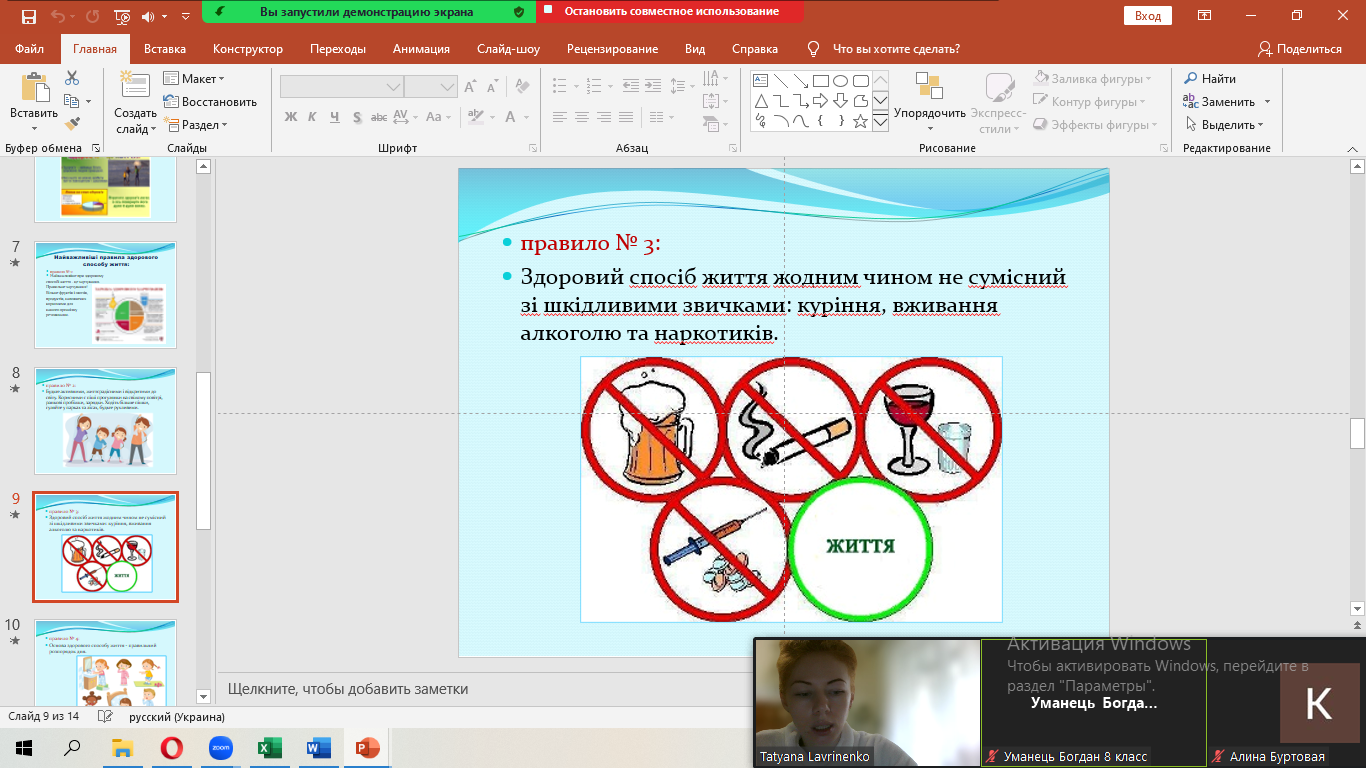Open Zoom app in the taskbar

pos(221,747)
